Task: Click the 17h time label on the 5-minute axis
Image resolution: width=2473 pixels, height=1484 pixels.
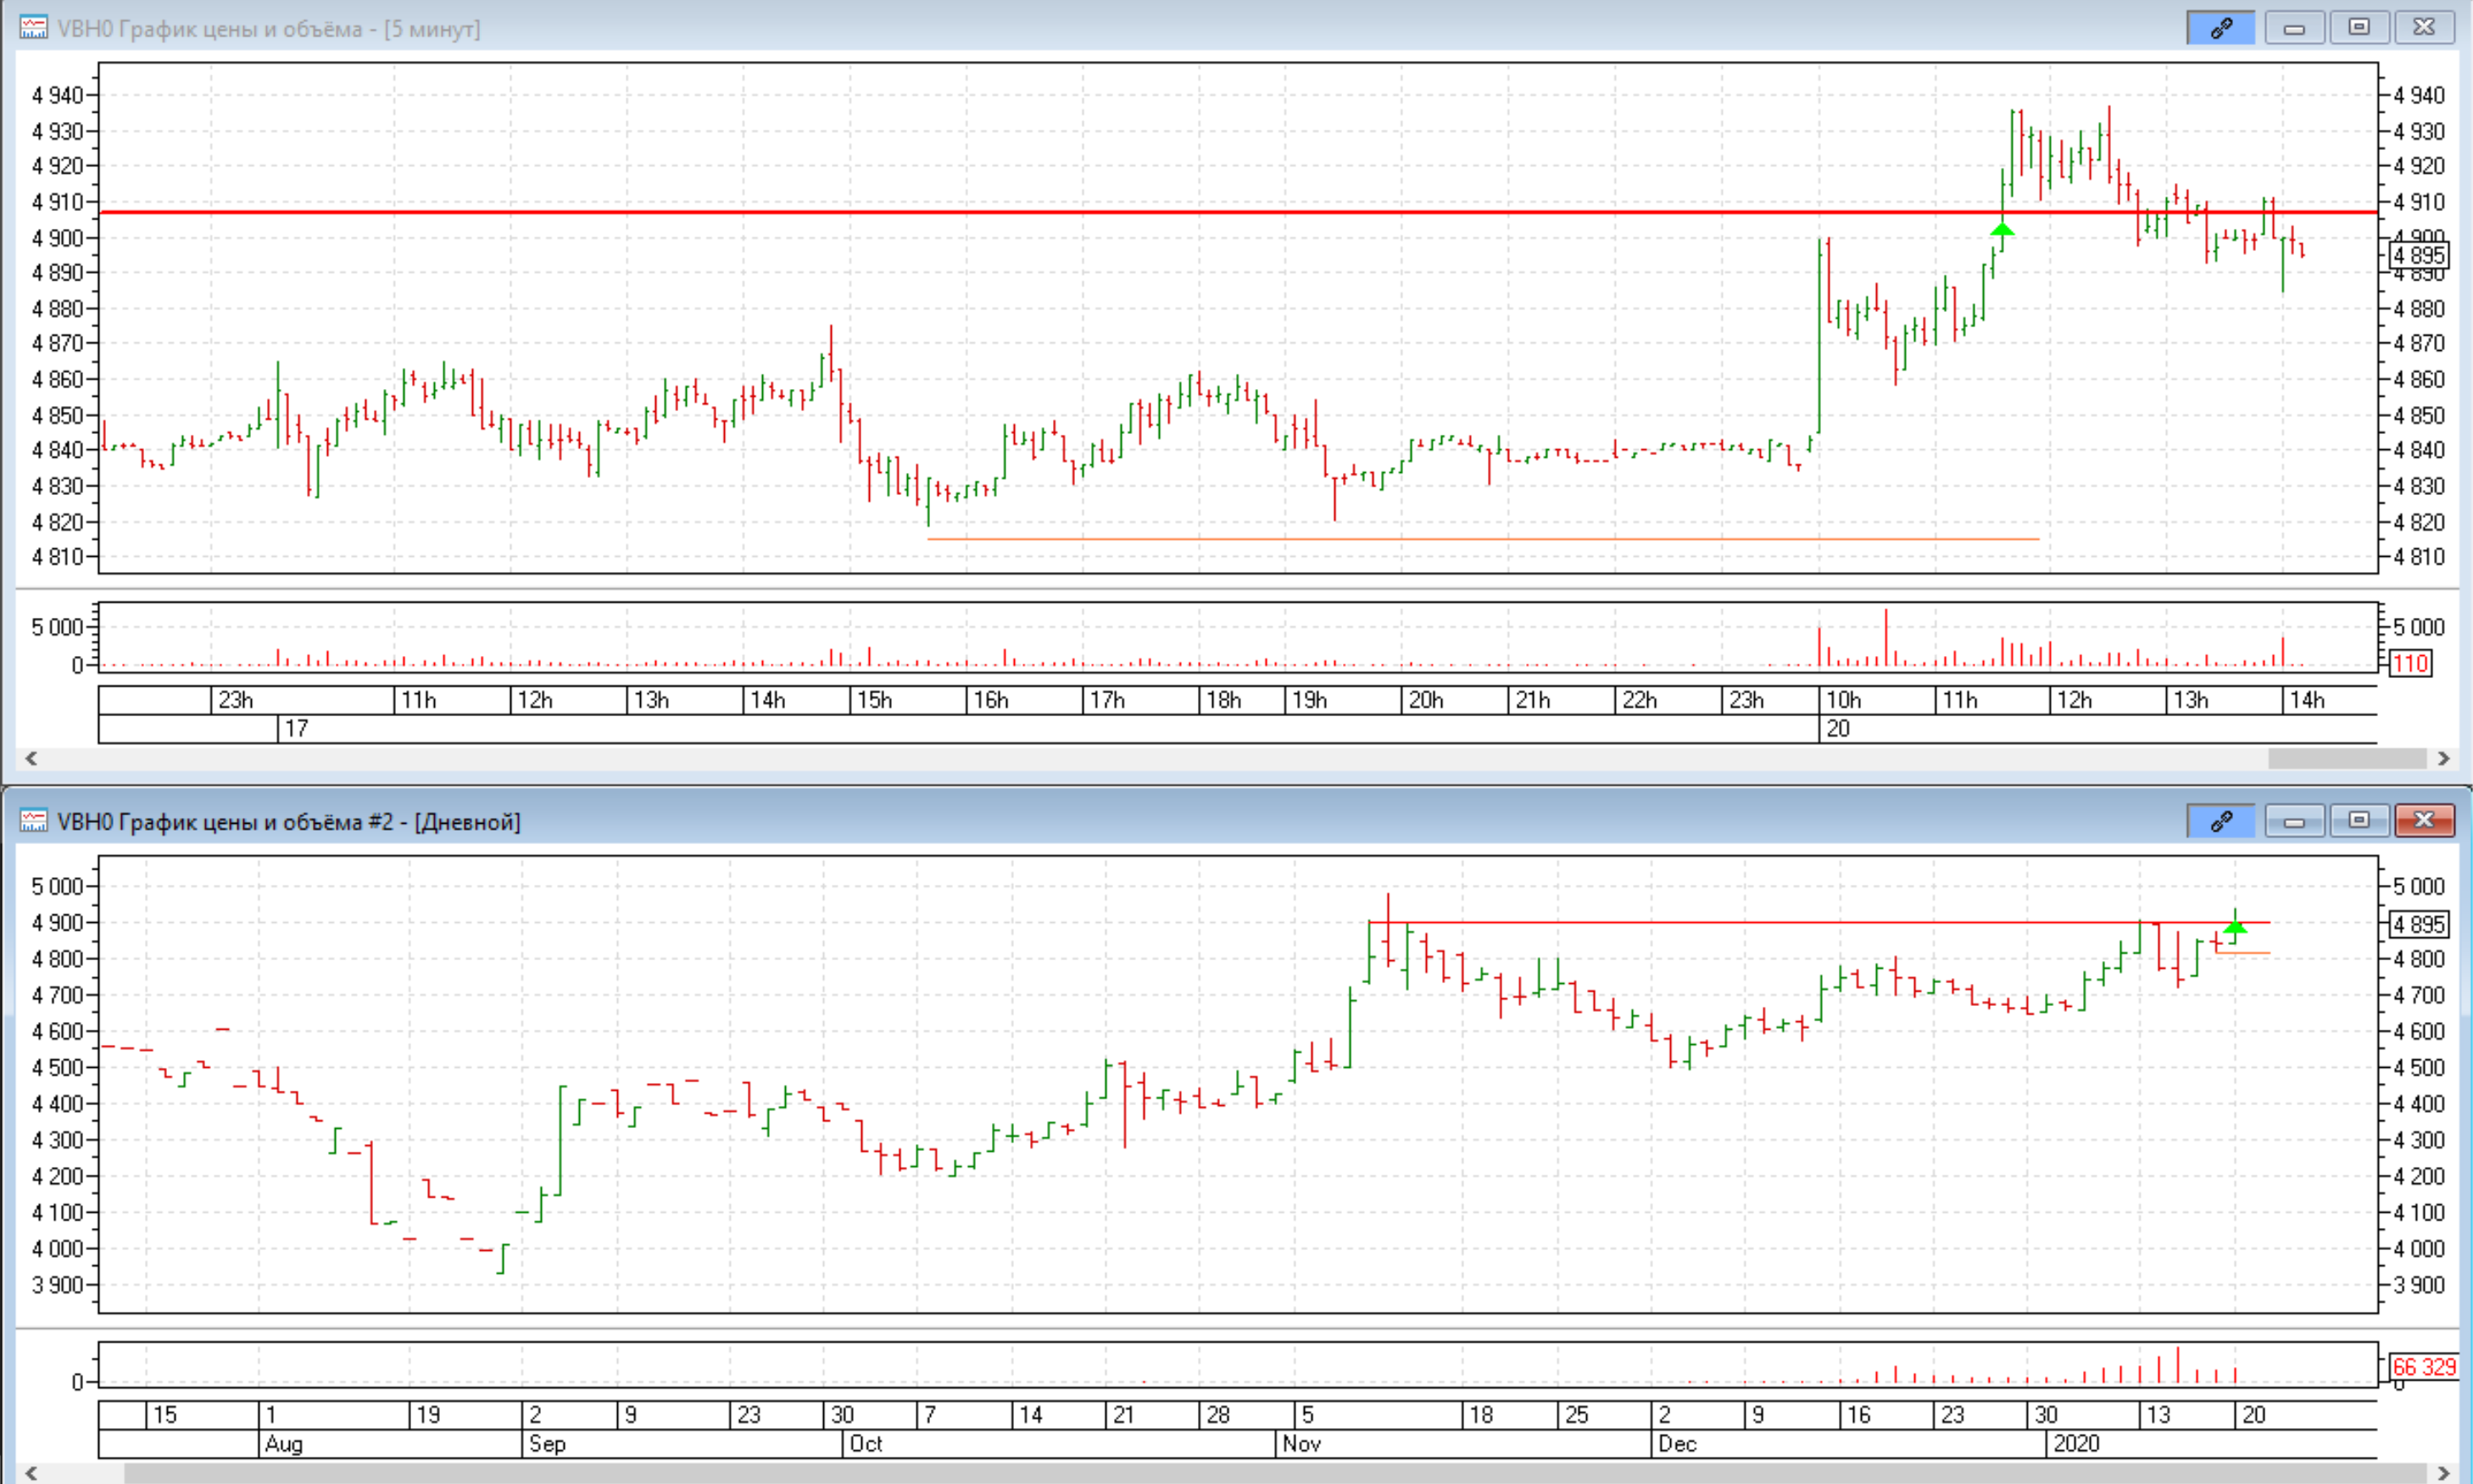Action: 1107,700
